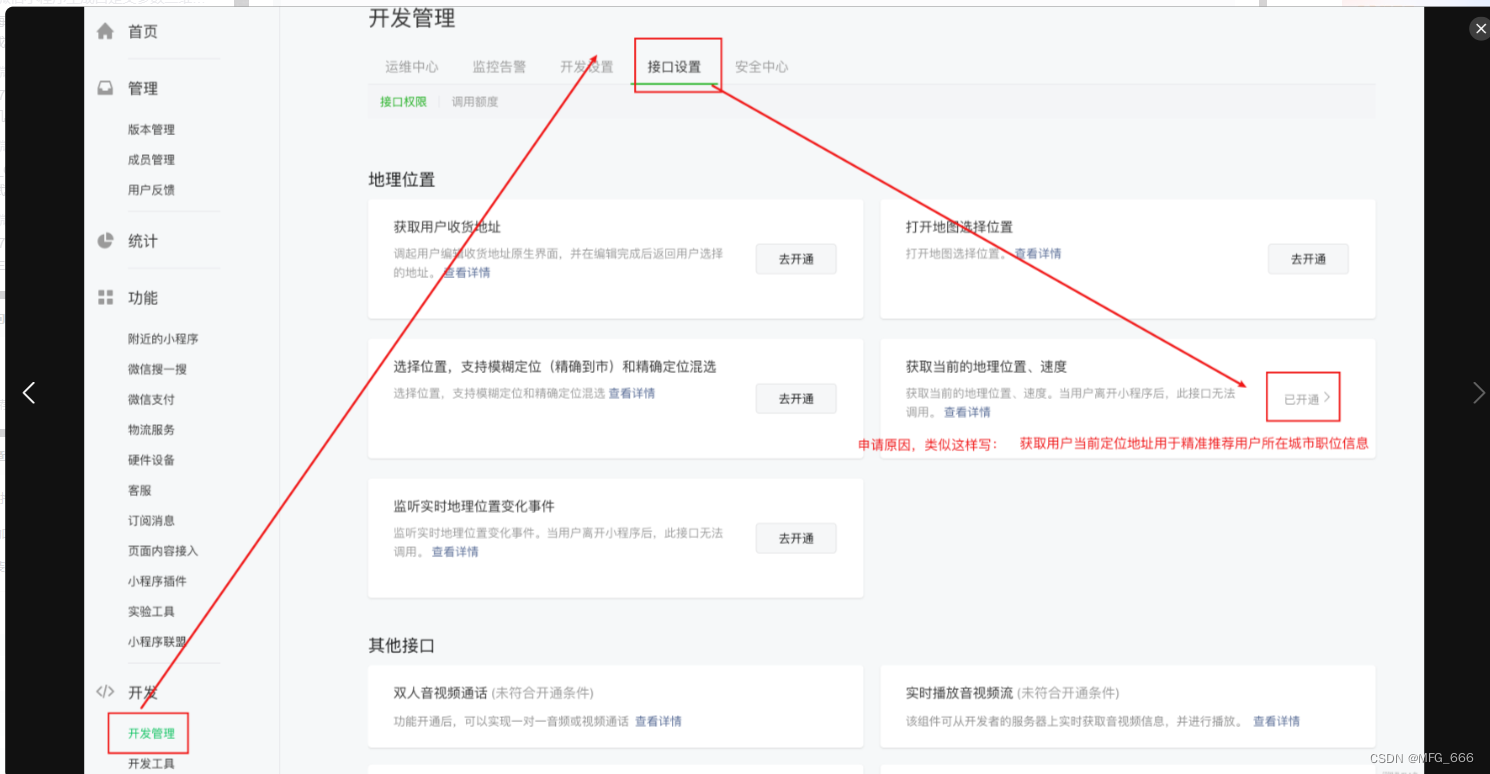Close the image viewer with X

tap(1481, 29)
